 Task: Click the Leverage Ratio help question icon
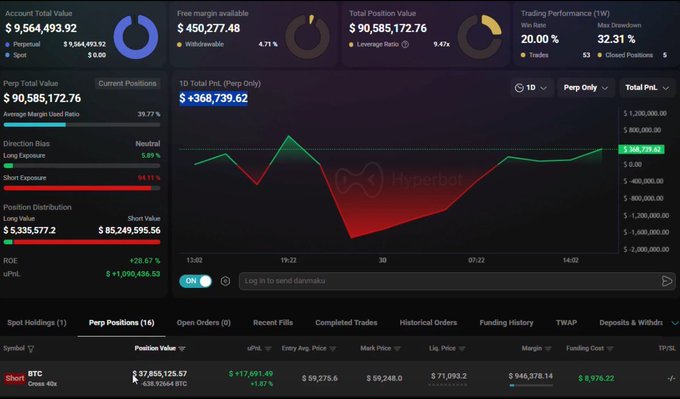pos(405,44)
